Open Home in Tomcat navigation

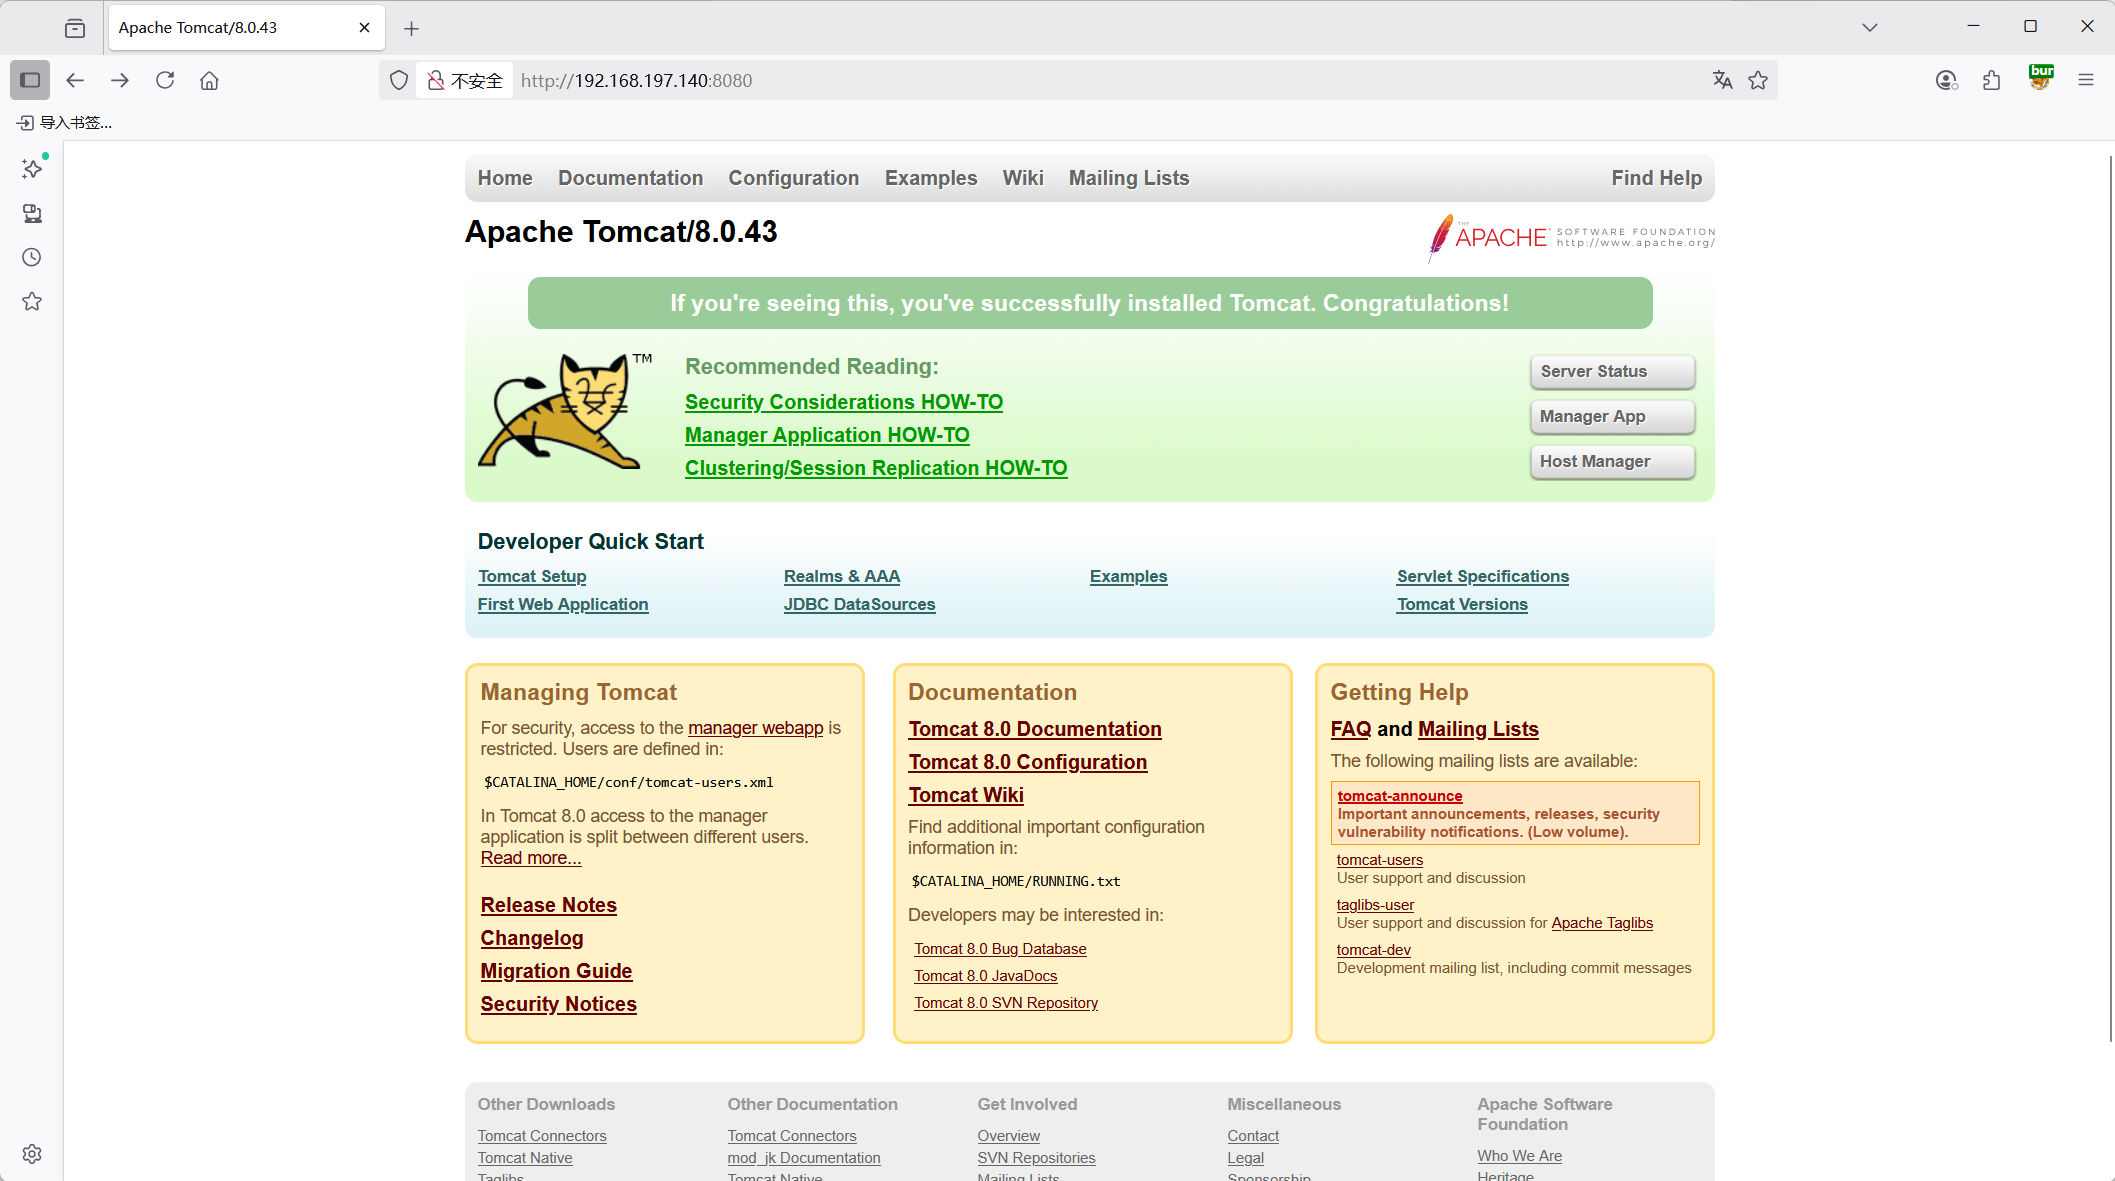point(505,178)
